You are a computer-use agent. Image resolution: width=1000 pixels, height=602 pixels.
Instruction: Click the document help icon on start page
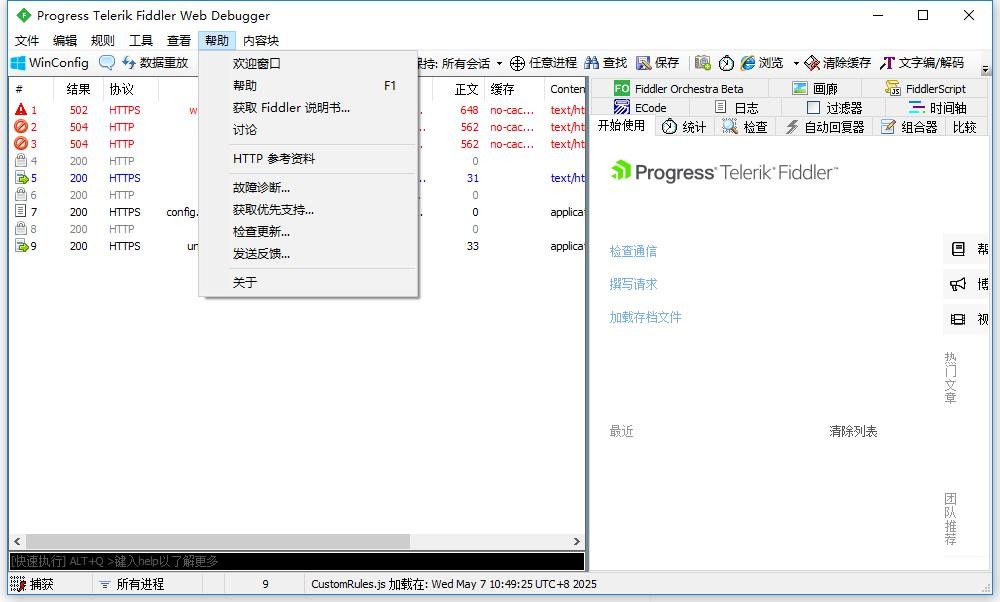pyautogui.click(x=958, y=249)
